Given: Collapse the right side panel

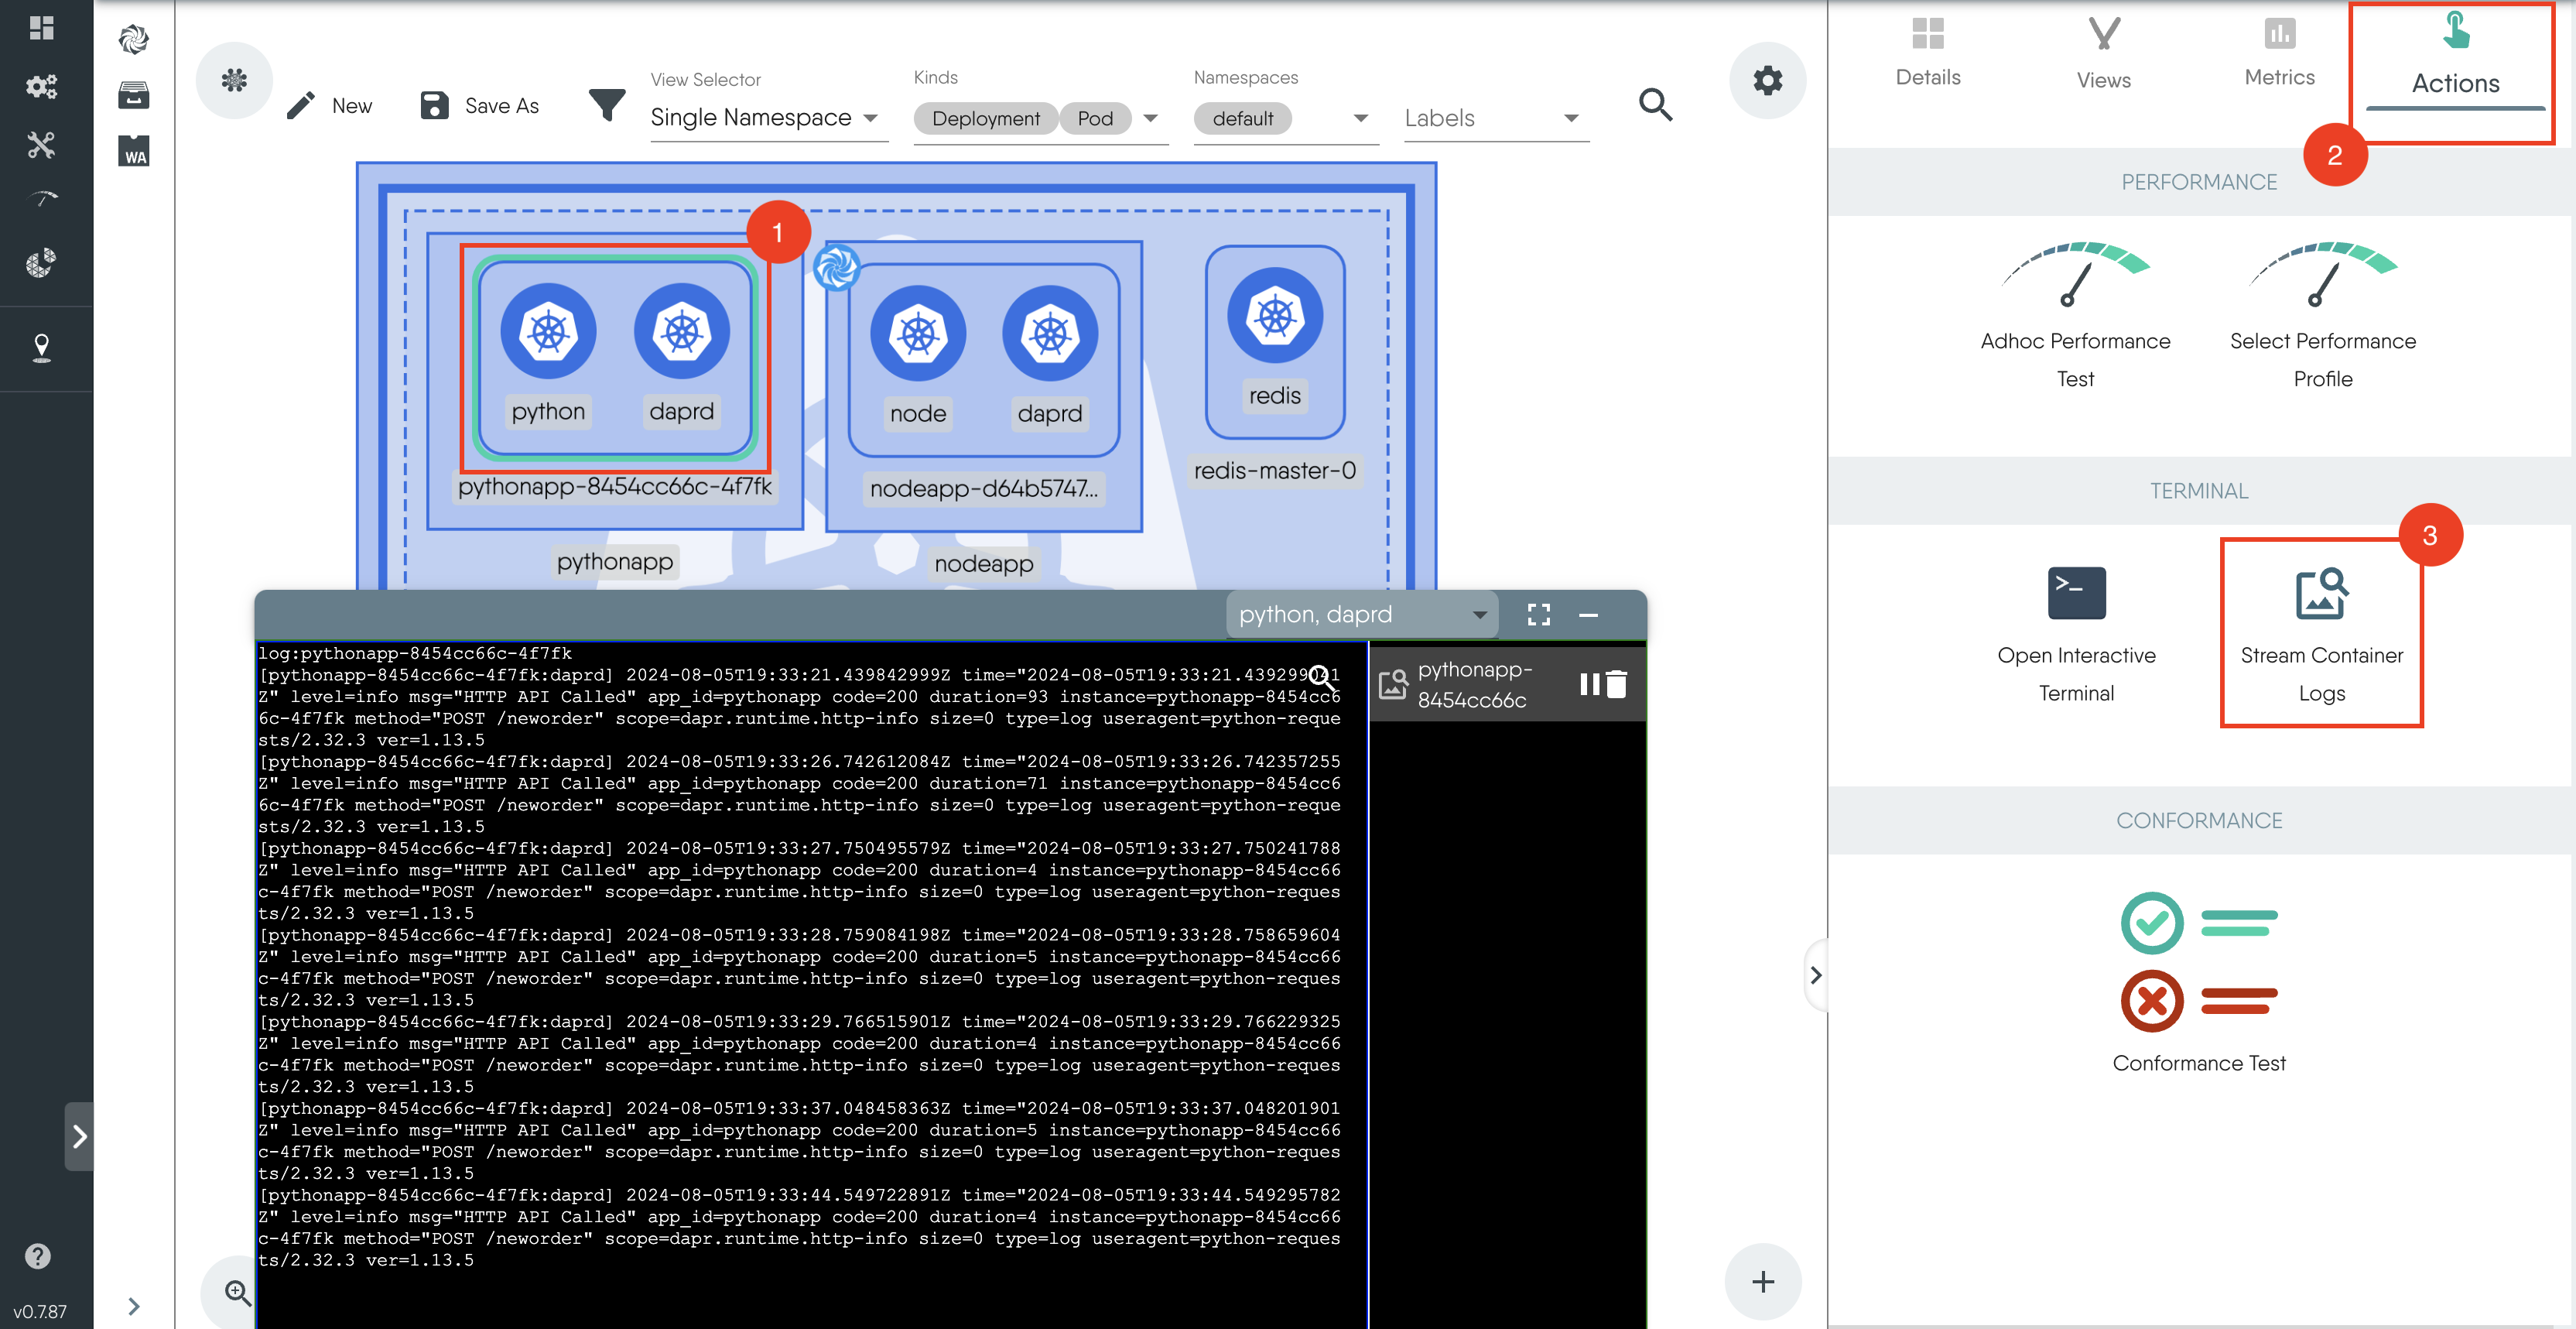Looking at the screenshot, I should [x=1815, y=974].
